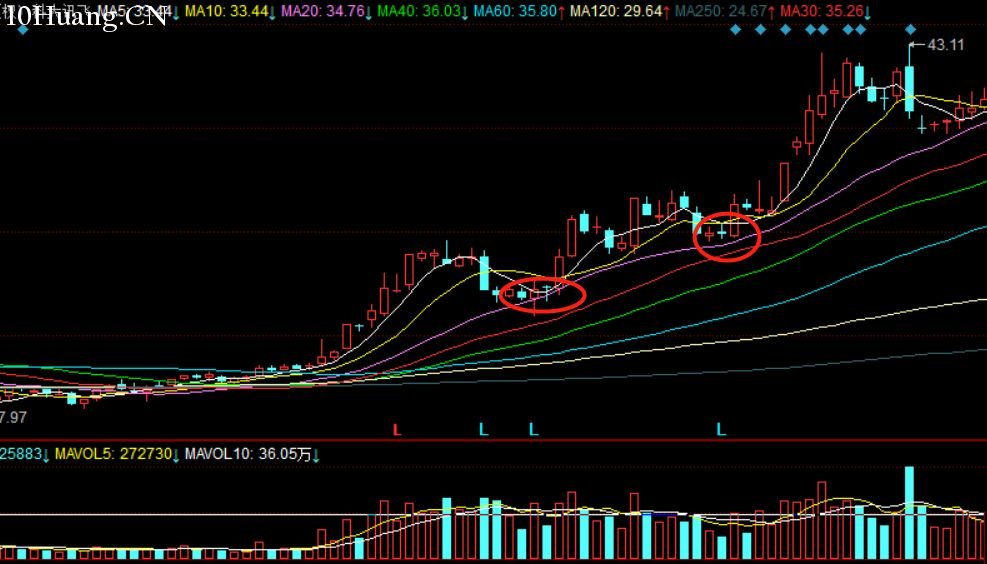987x564 pixels.
Task: Select the MAVOL10: 36.05万 volume label
Action: [251, 454]
